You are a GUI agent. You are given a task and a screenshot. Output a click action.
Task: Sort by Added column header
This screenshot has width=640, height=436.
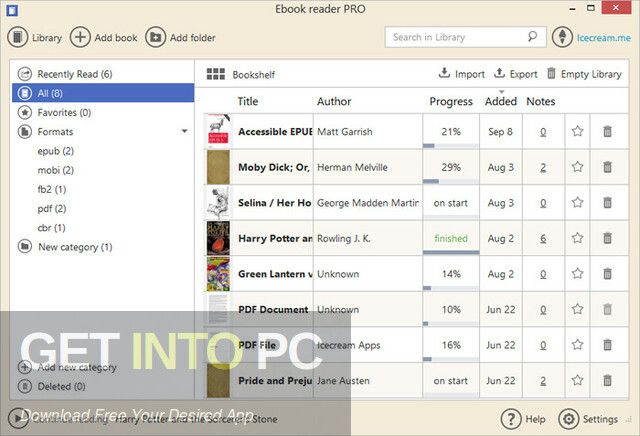click(x=500, y=101)
